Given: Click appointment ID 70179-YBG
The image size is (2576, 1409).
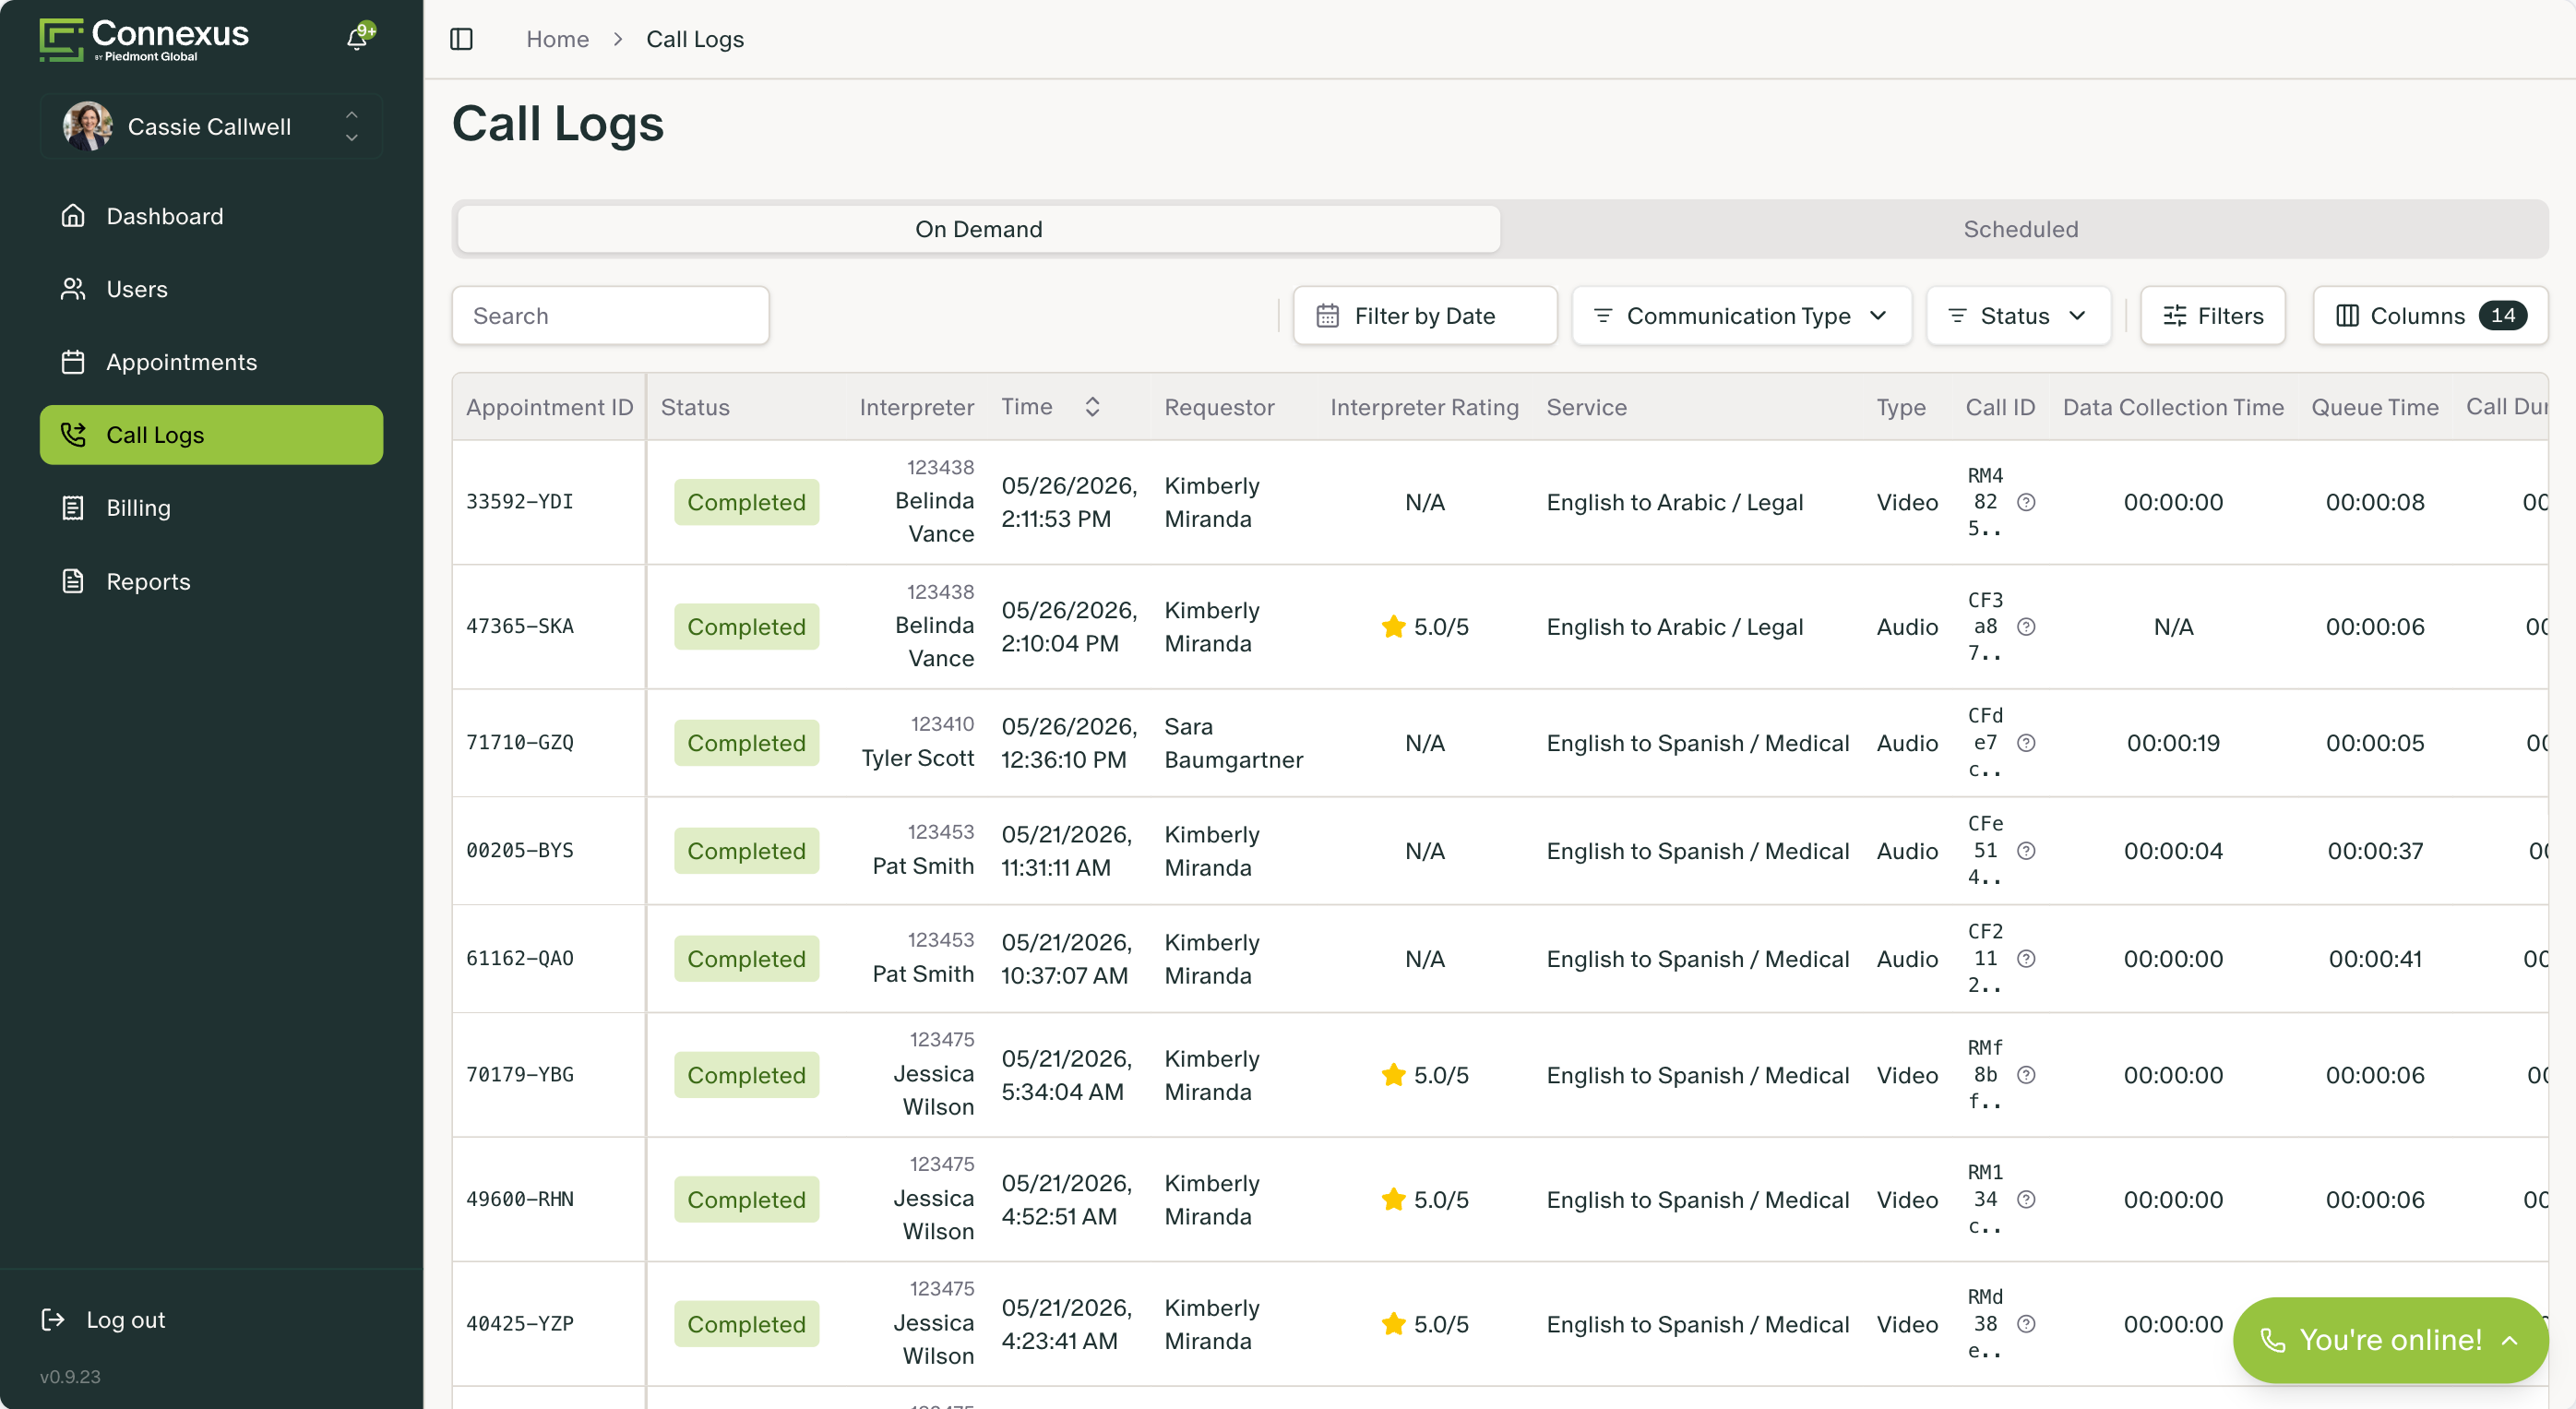Looking at the screenshot, I should click(x=520, y=1075).
